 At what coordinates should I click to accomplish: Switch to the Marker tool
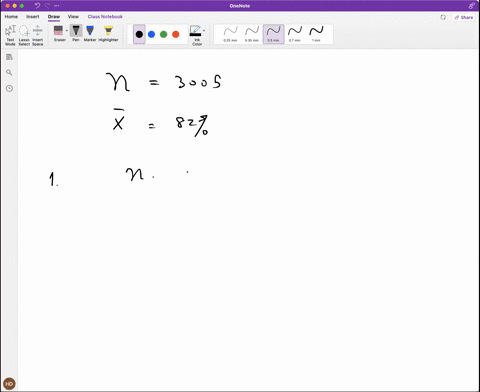point(90,33)
